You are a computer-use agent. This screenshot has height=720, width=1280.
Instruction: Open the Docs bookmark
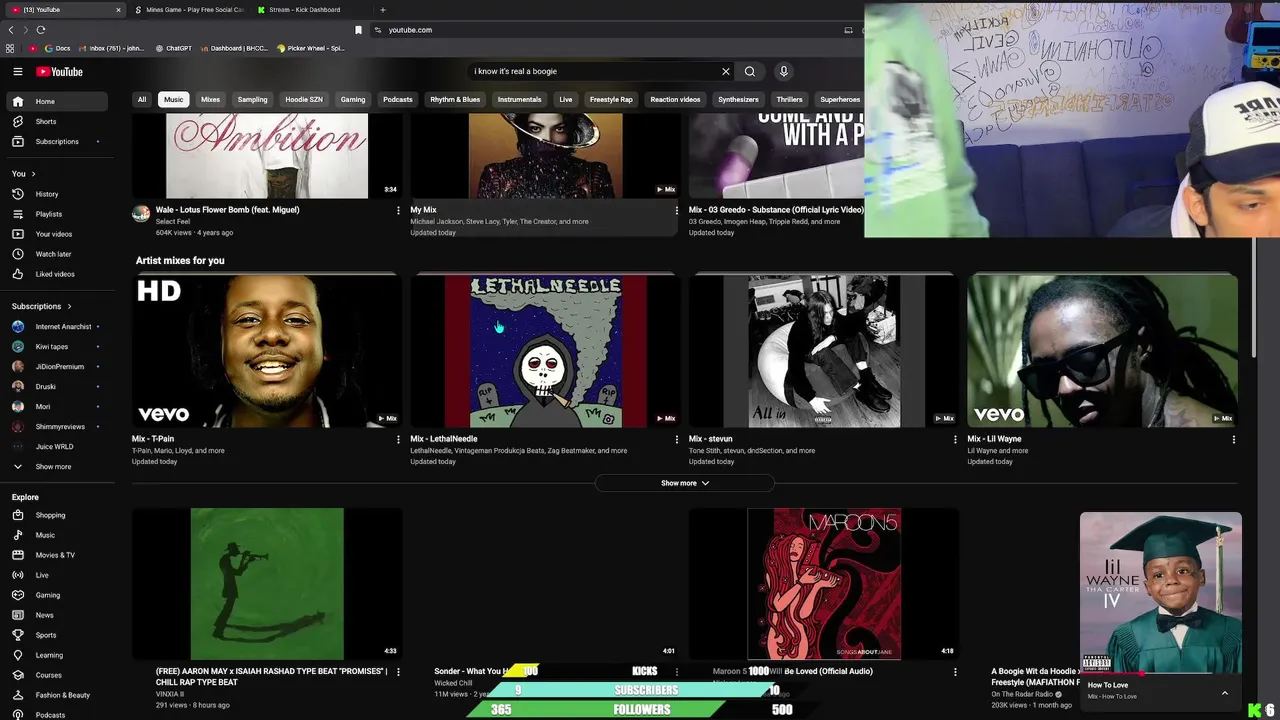pyautogui.click(x=57, y=48)
